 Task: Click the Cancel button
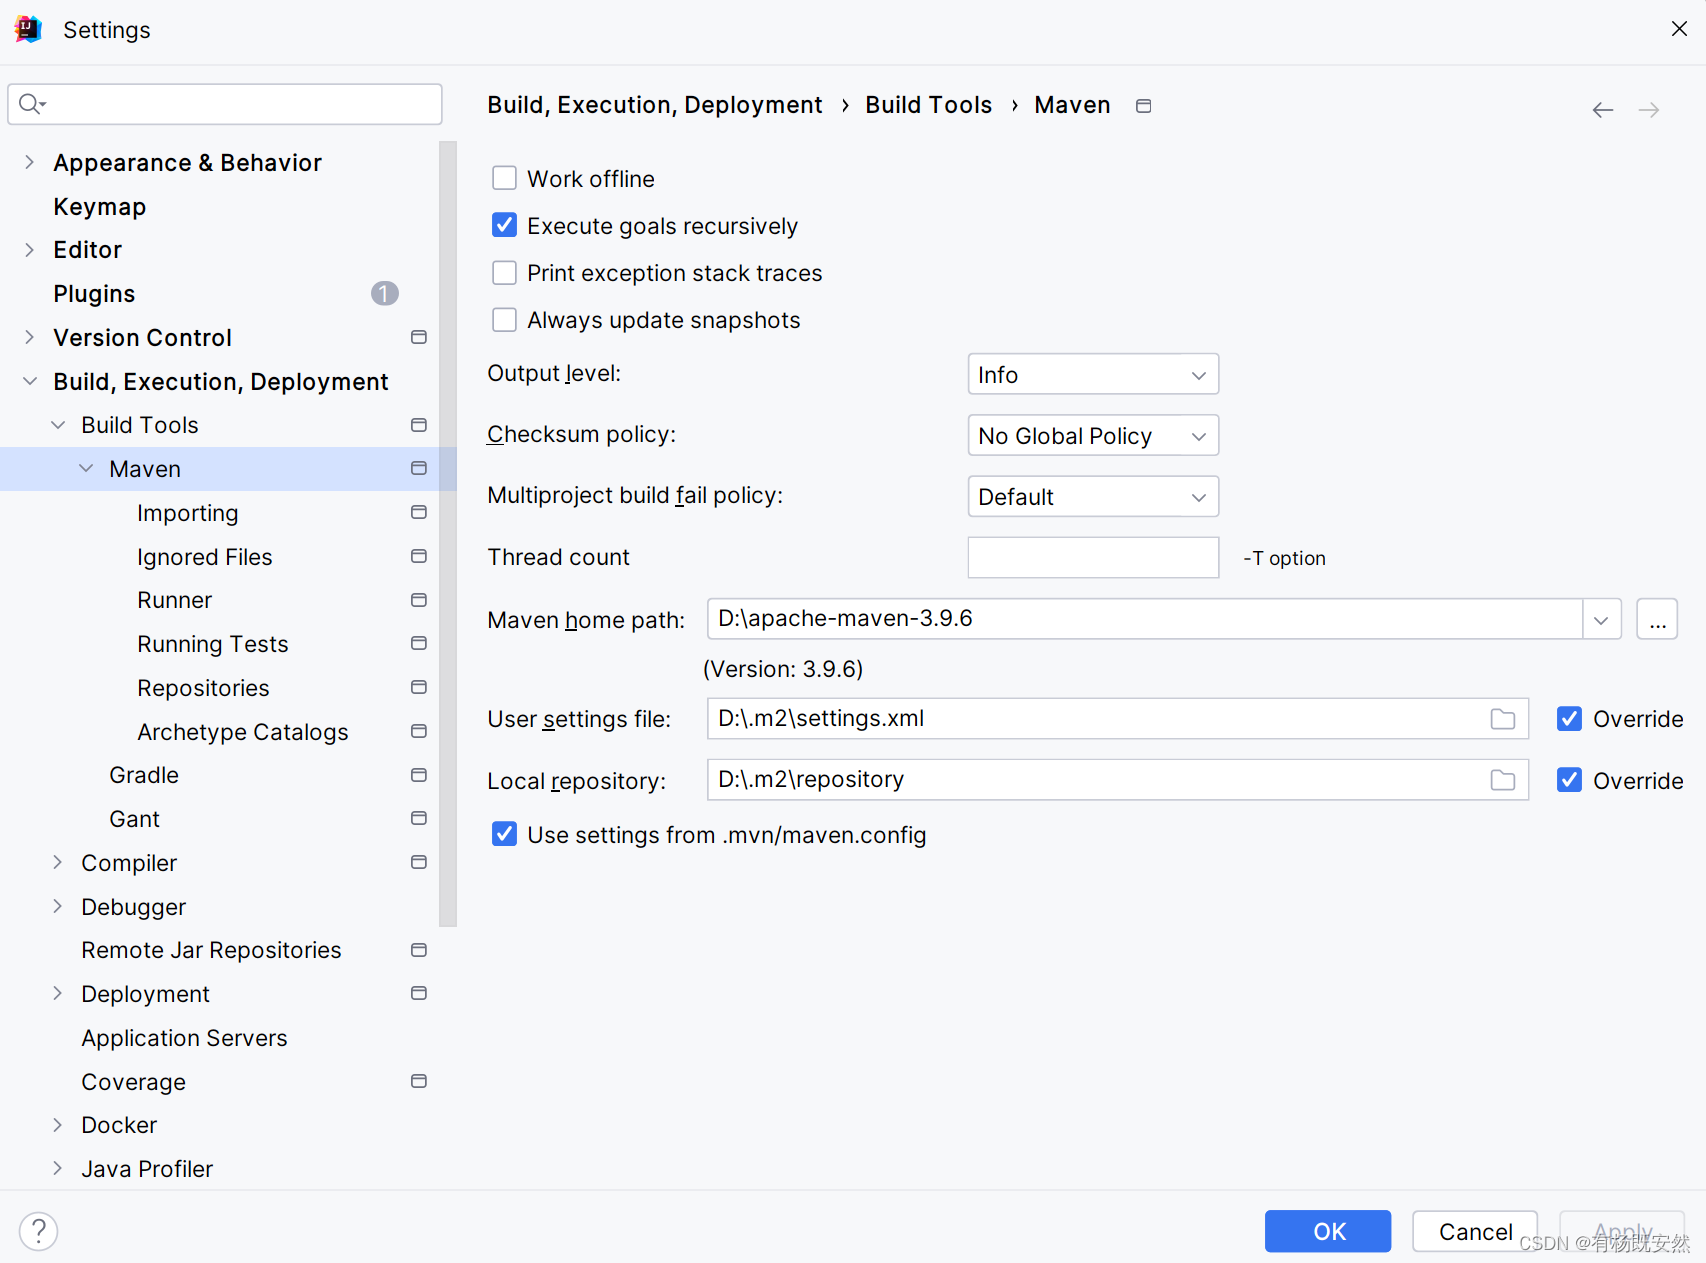coord(1475,1231)
